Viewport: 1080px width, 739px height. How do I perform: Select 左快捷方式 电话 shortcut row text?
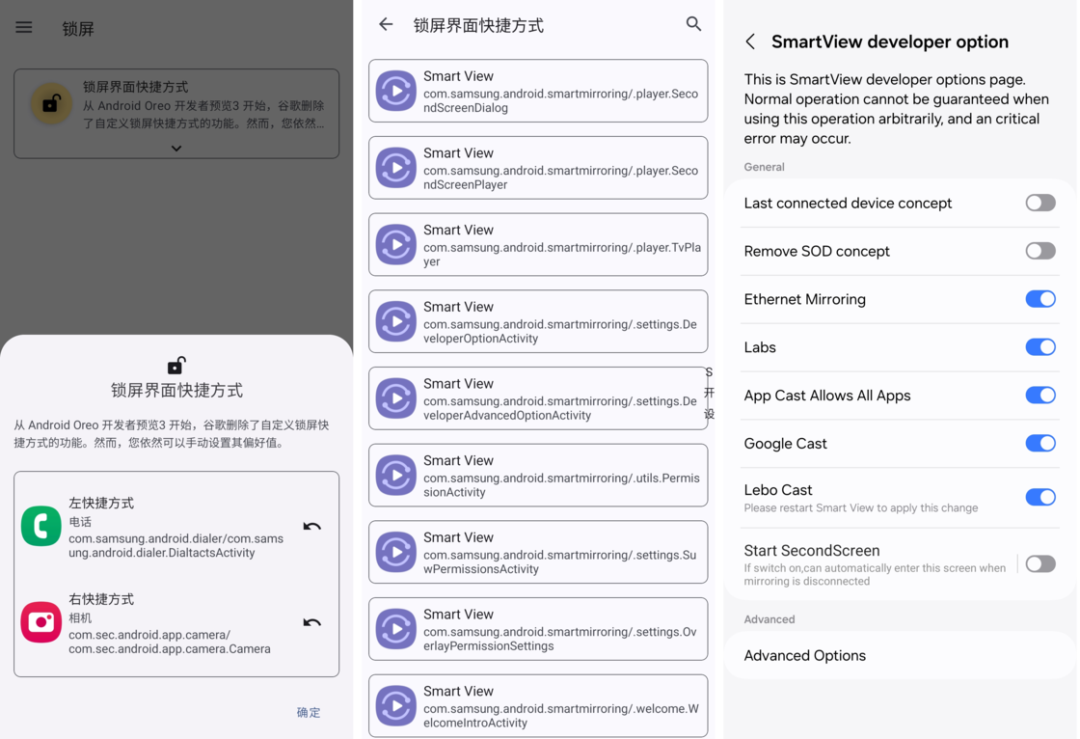176,527
